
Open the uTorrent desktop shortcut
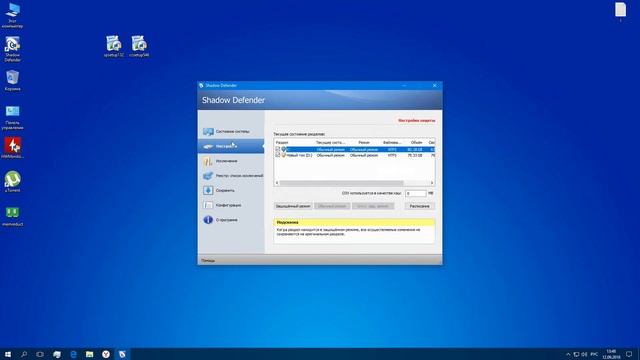pos(12,182)
